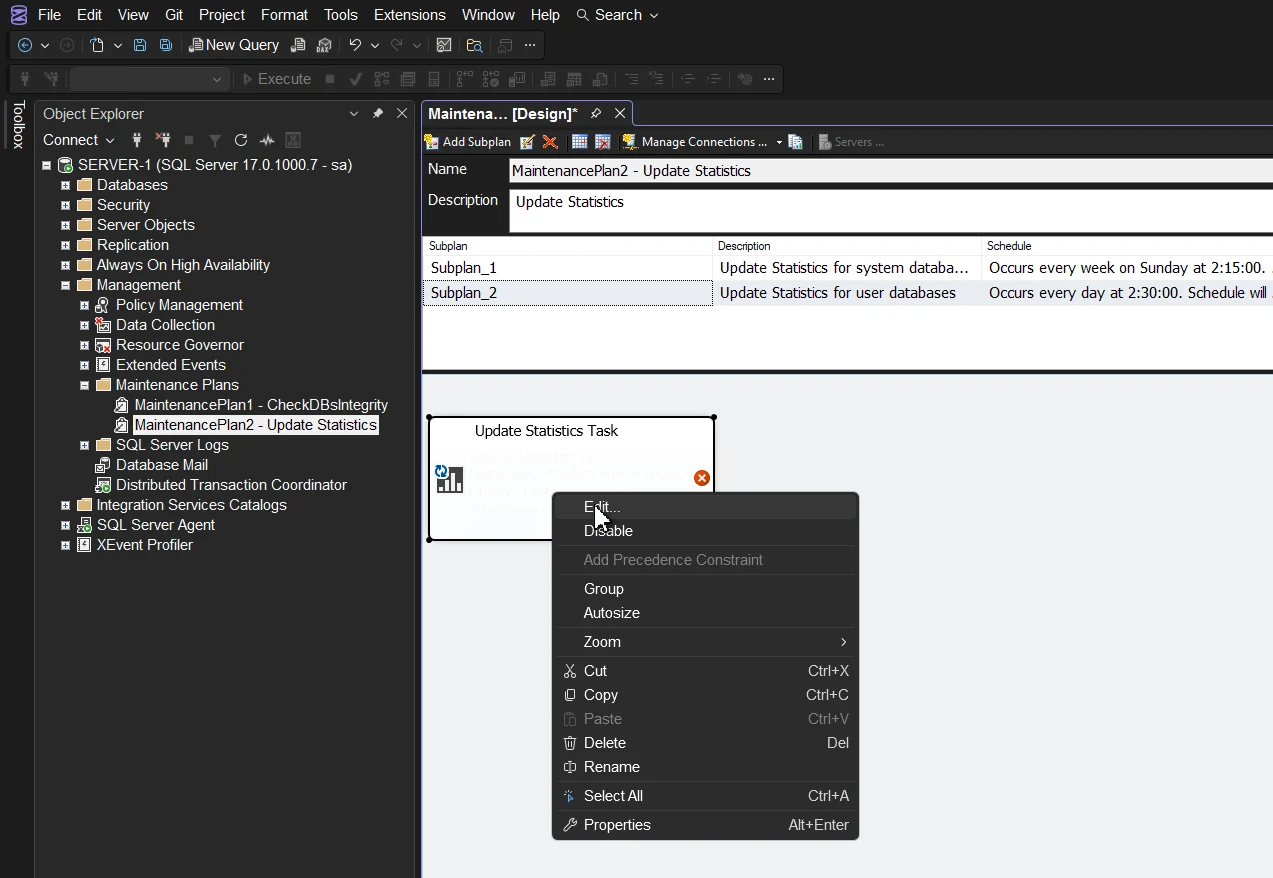This screenshot has height=878, width=1273.
Task: Expand the Databases tree node
Action: pyautogui.click(x=66, y=185)
